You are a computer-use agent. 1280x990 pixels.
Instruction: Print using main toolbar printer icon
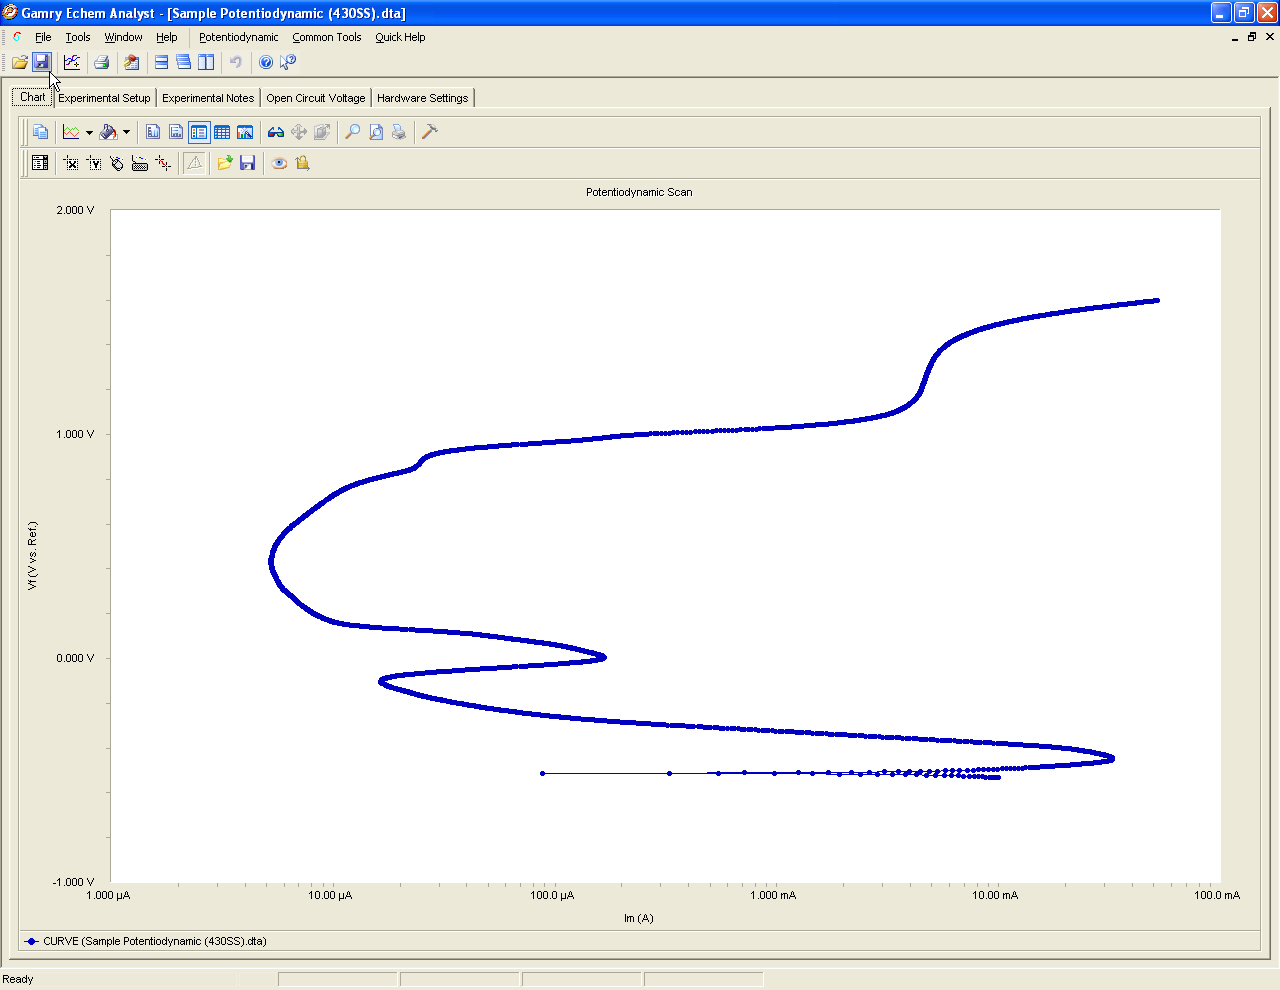101,62
